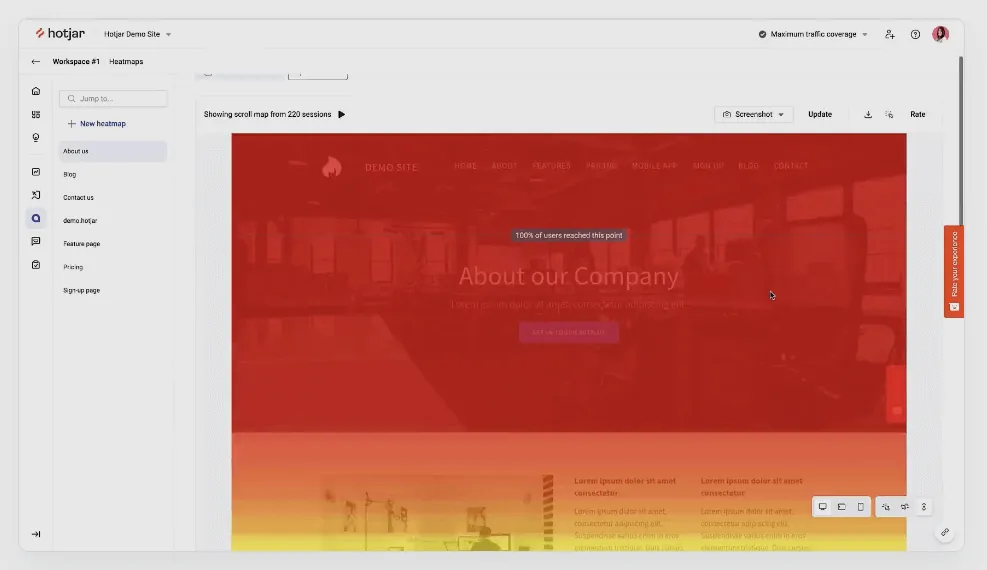Switch to tablet device view
Image resolution: width=987 pixels, height=570 pixels.
pyautogui.click(x=842, y=507)
